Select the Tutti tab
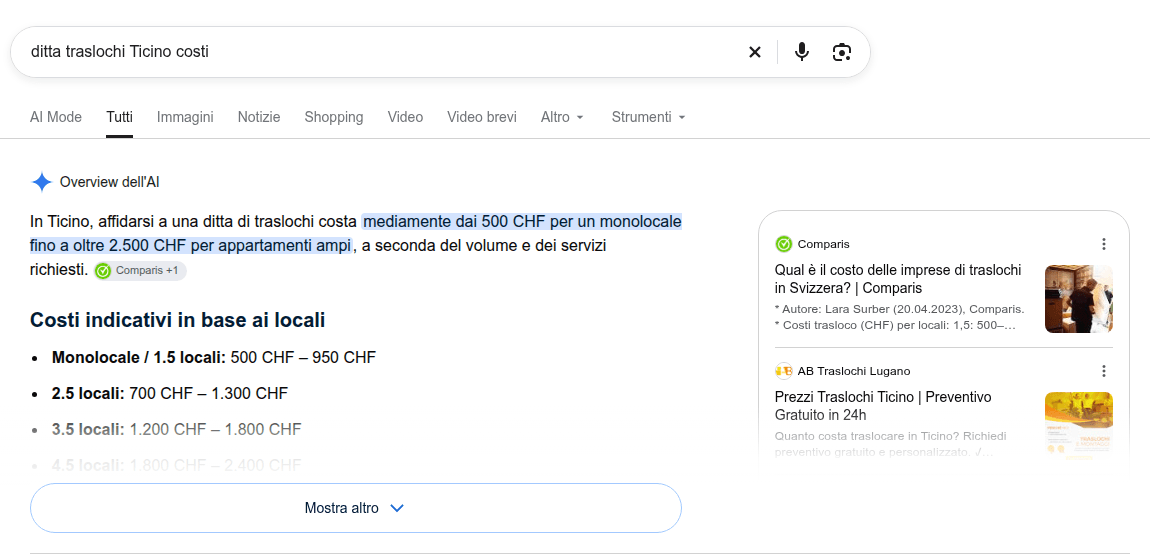 click(120, 117)
